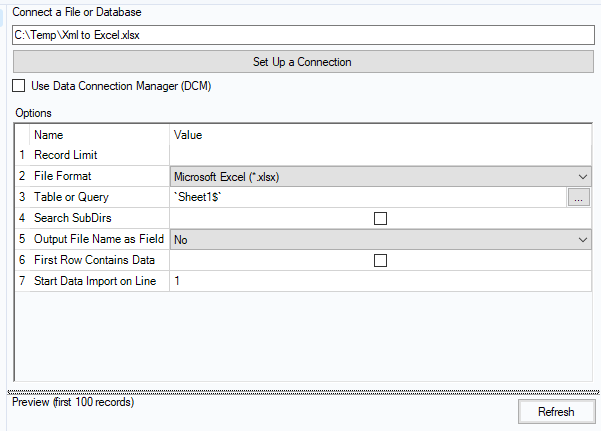Image resolution: width=601 pixels, height=431 pixels.
Task: Click the file path input field
Action: click(x=301, y=34)
